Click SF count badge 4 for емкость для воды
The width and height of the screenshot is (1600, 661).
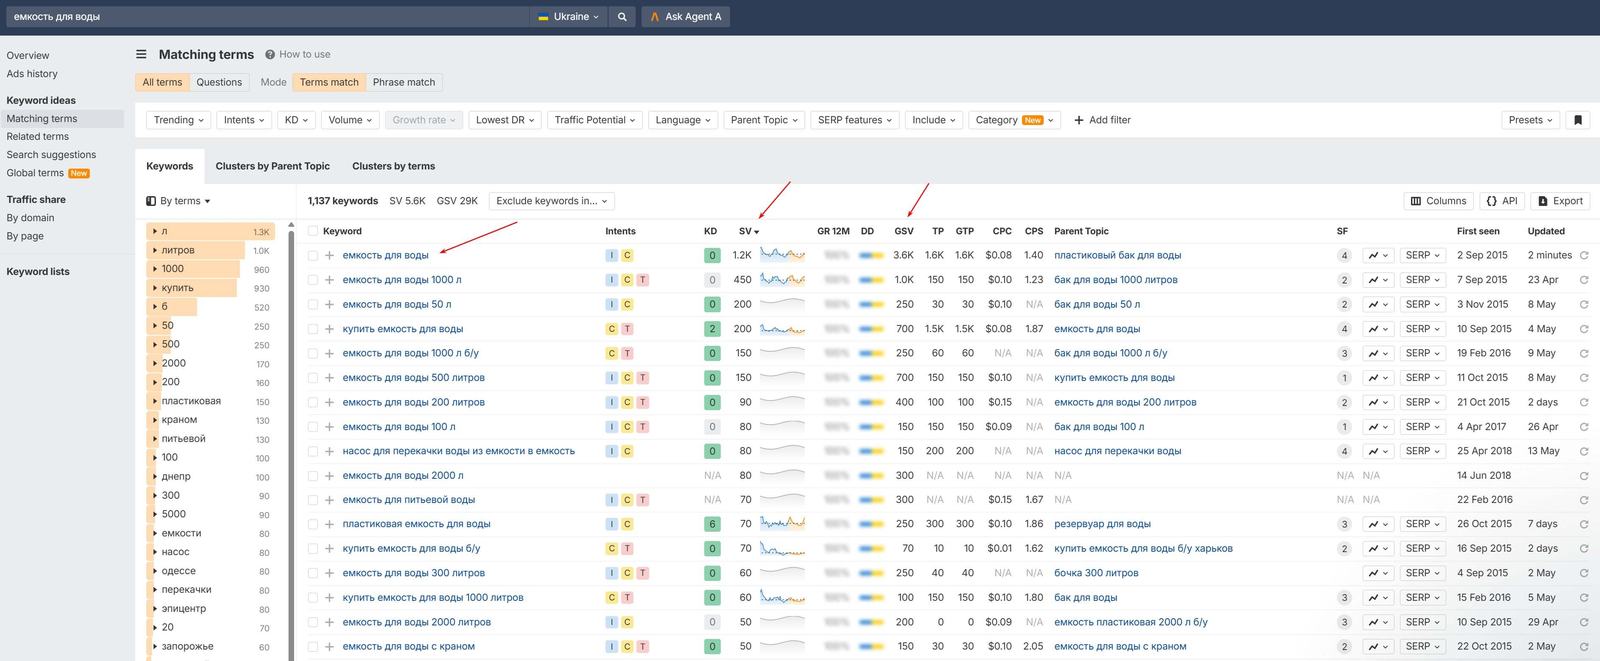pyautogui.click(x=1344, y=256)
